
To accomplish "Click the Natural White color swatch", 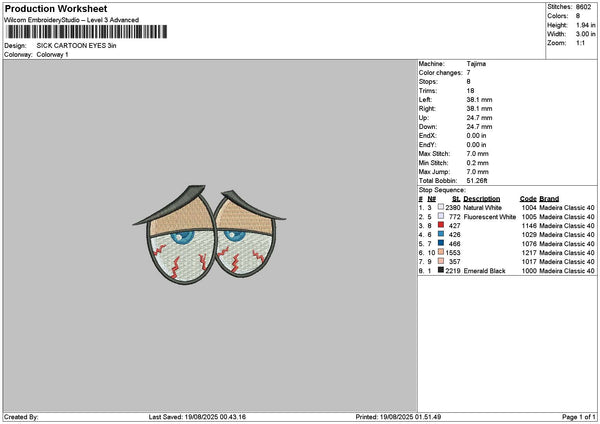I will (441, 207).
